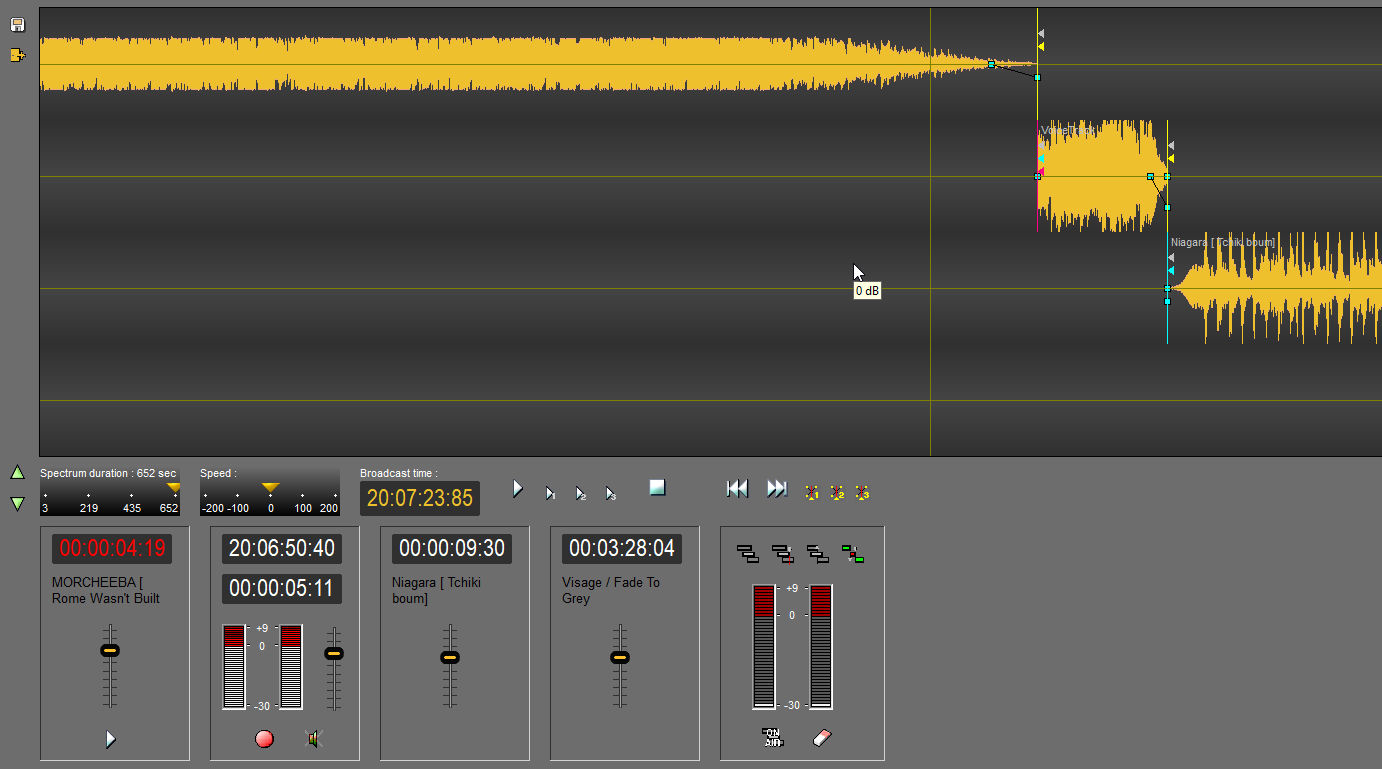1382x769 pixels.
Task: Toggle the mute speaker icon
Action: coord(314,739)
